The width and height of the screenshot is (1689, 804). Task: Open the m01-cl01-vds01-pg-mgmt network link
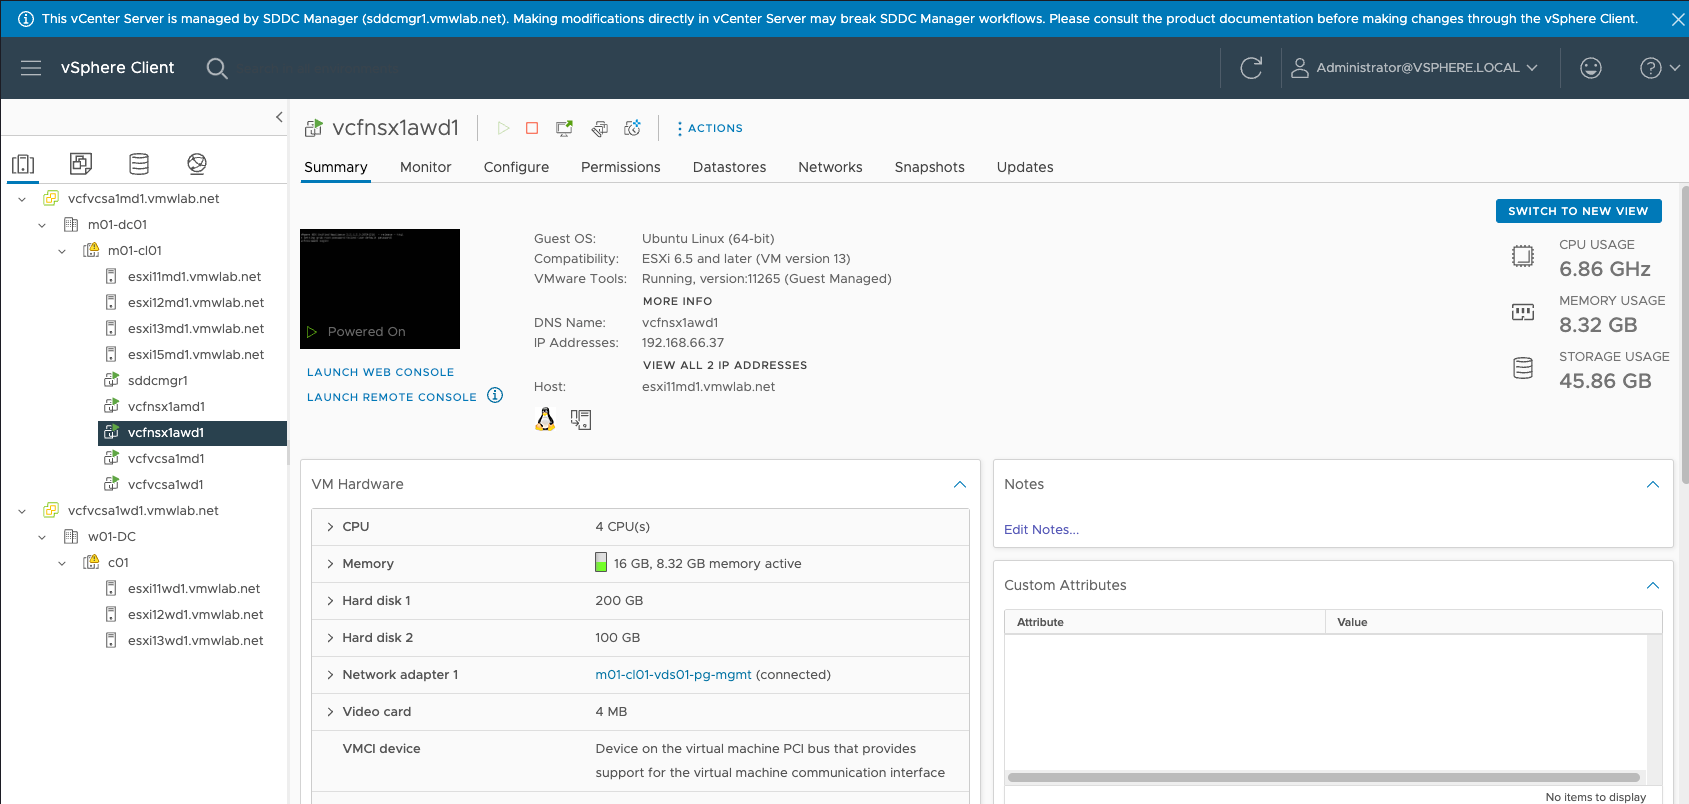click(673, 675)
